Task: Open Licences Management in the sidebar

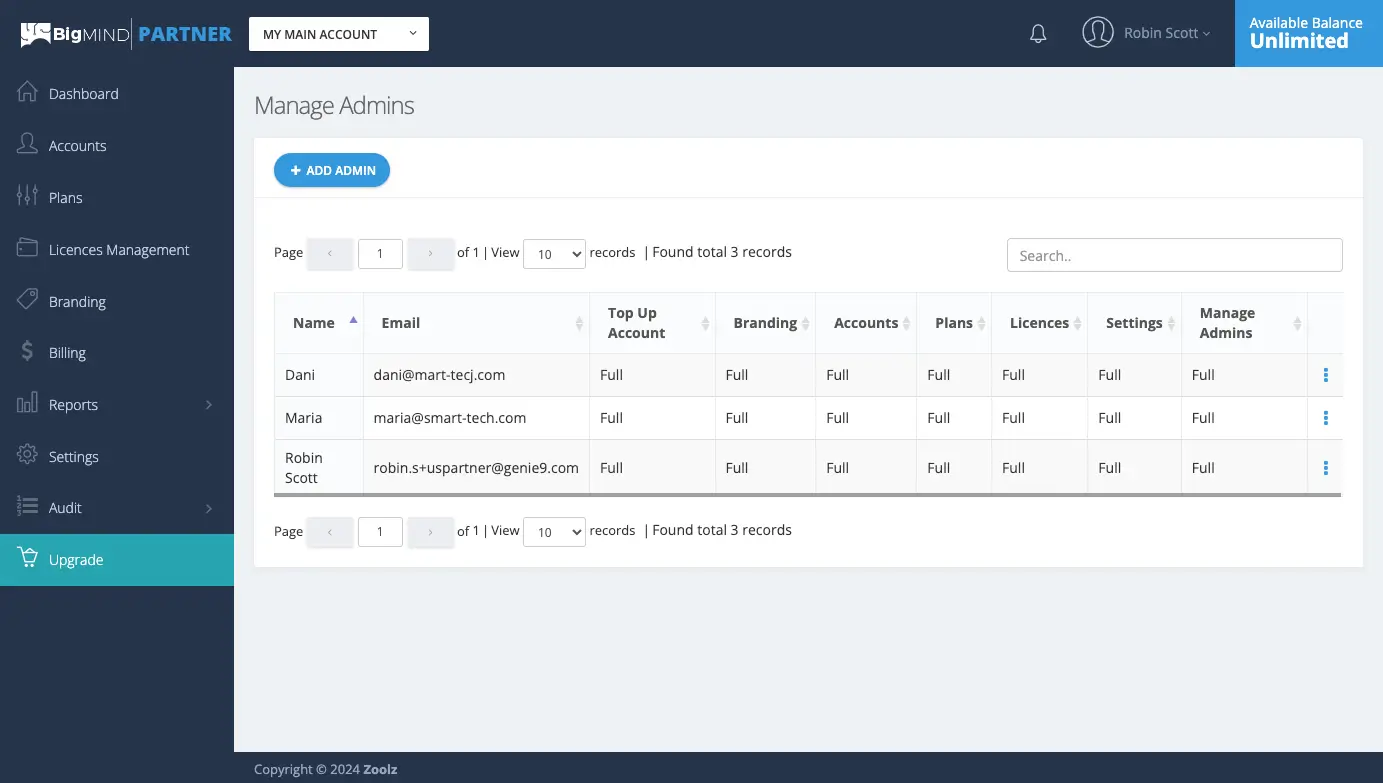Action: click(117, 249)
